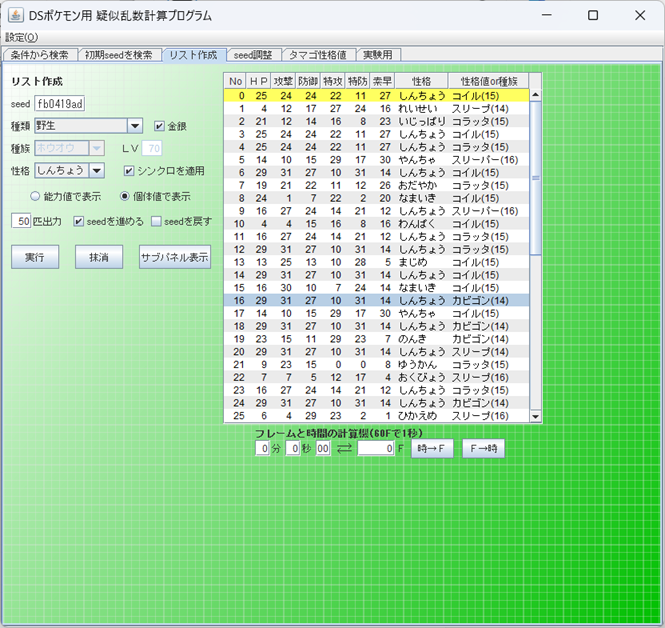Toggle the 金銀 checkbox
665x628 pixels.
[x=159, y=126]
